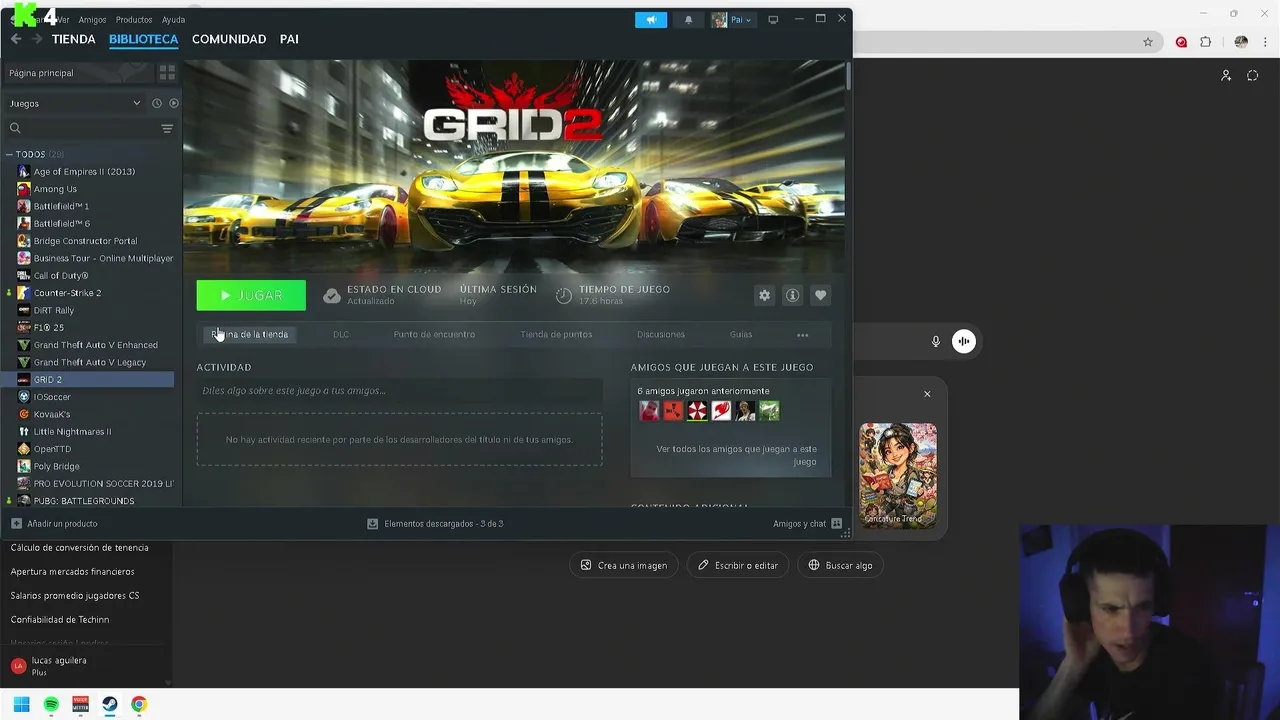Open the Página principal library home button
The width and height of the screenshot is (1280, 720).
click(x=76, y=73)
